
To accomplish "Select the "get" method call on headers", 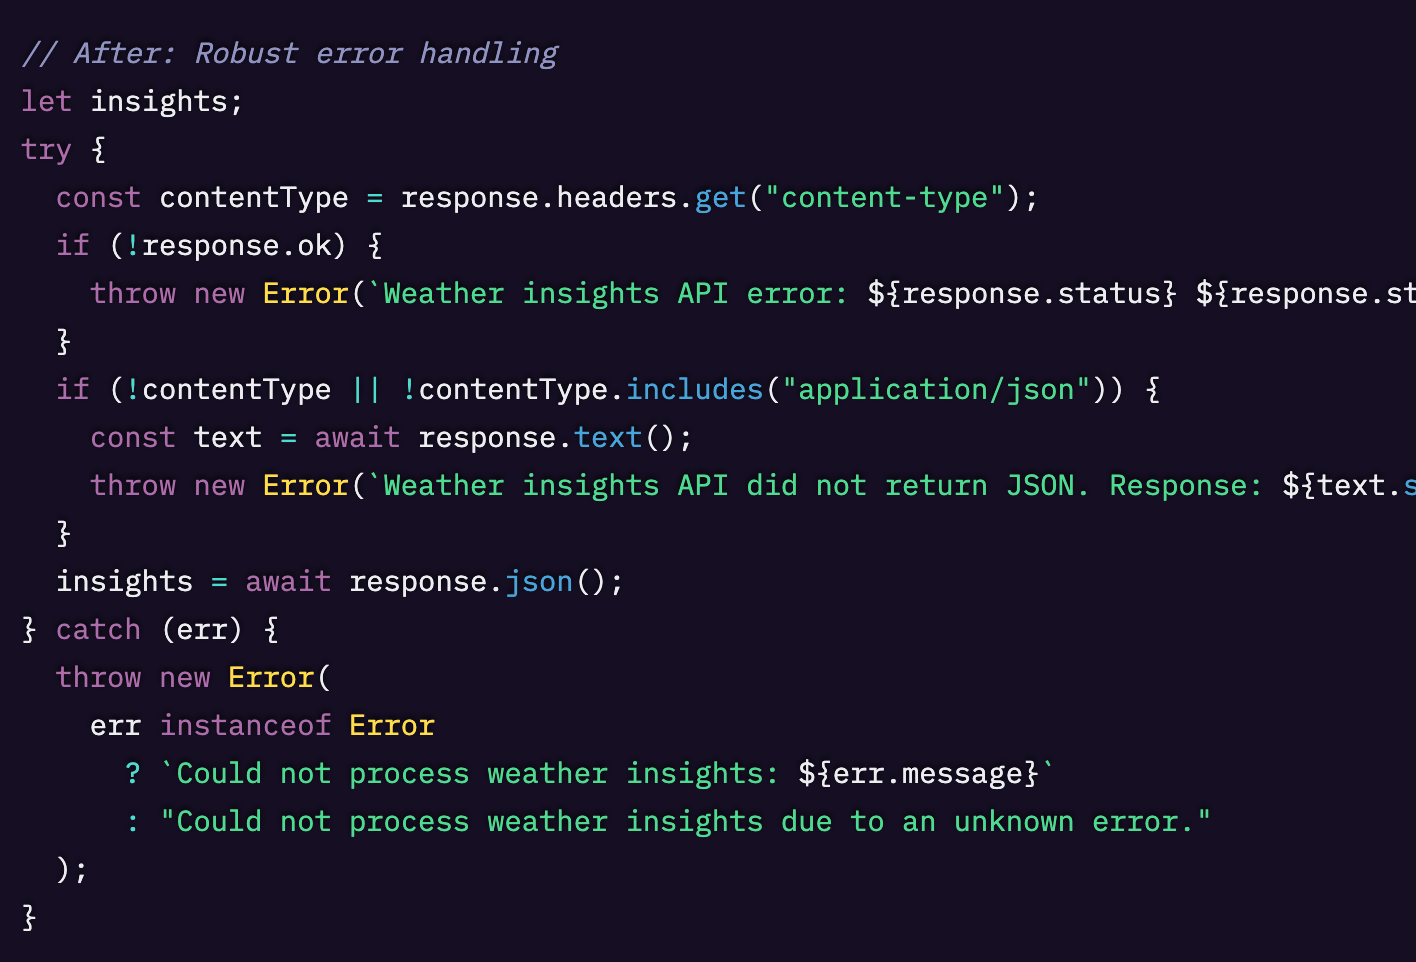I will coord(720,197).
